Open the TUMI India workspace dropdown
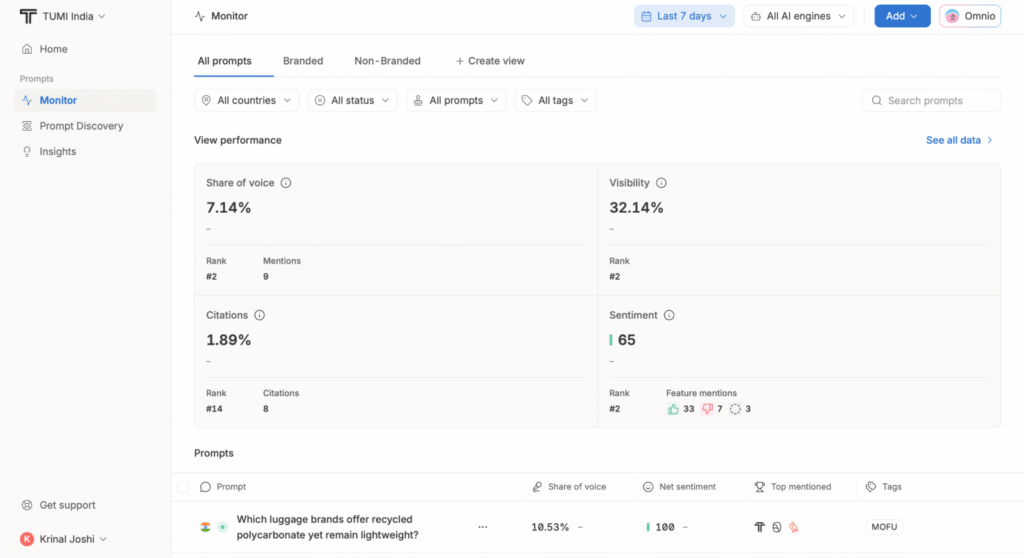 point(63,16)
